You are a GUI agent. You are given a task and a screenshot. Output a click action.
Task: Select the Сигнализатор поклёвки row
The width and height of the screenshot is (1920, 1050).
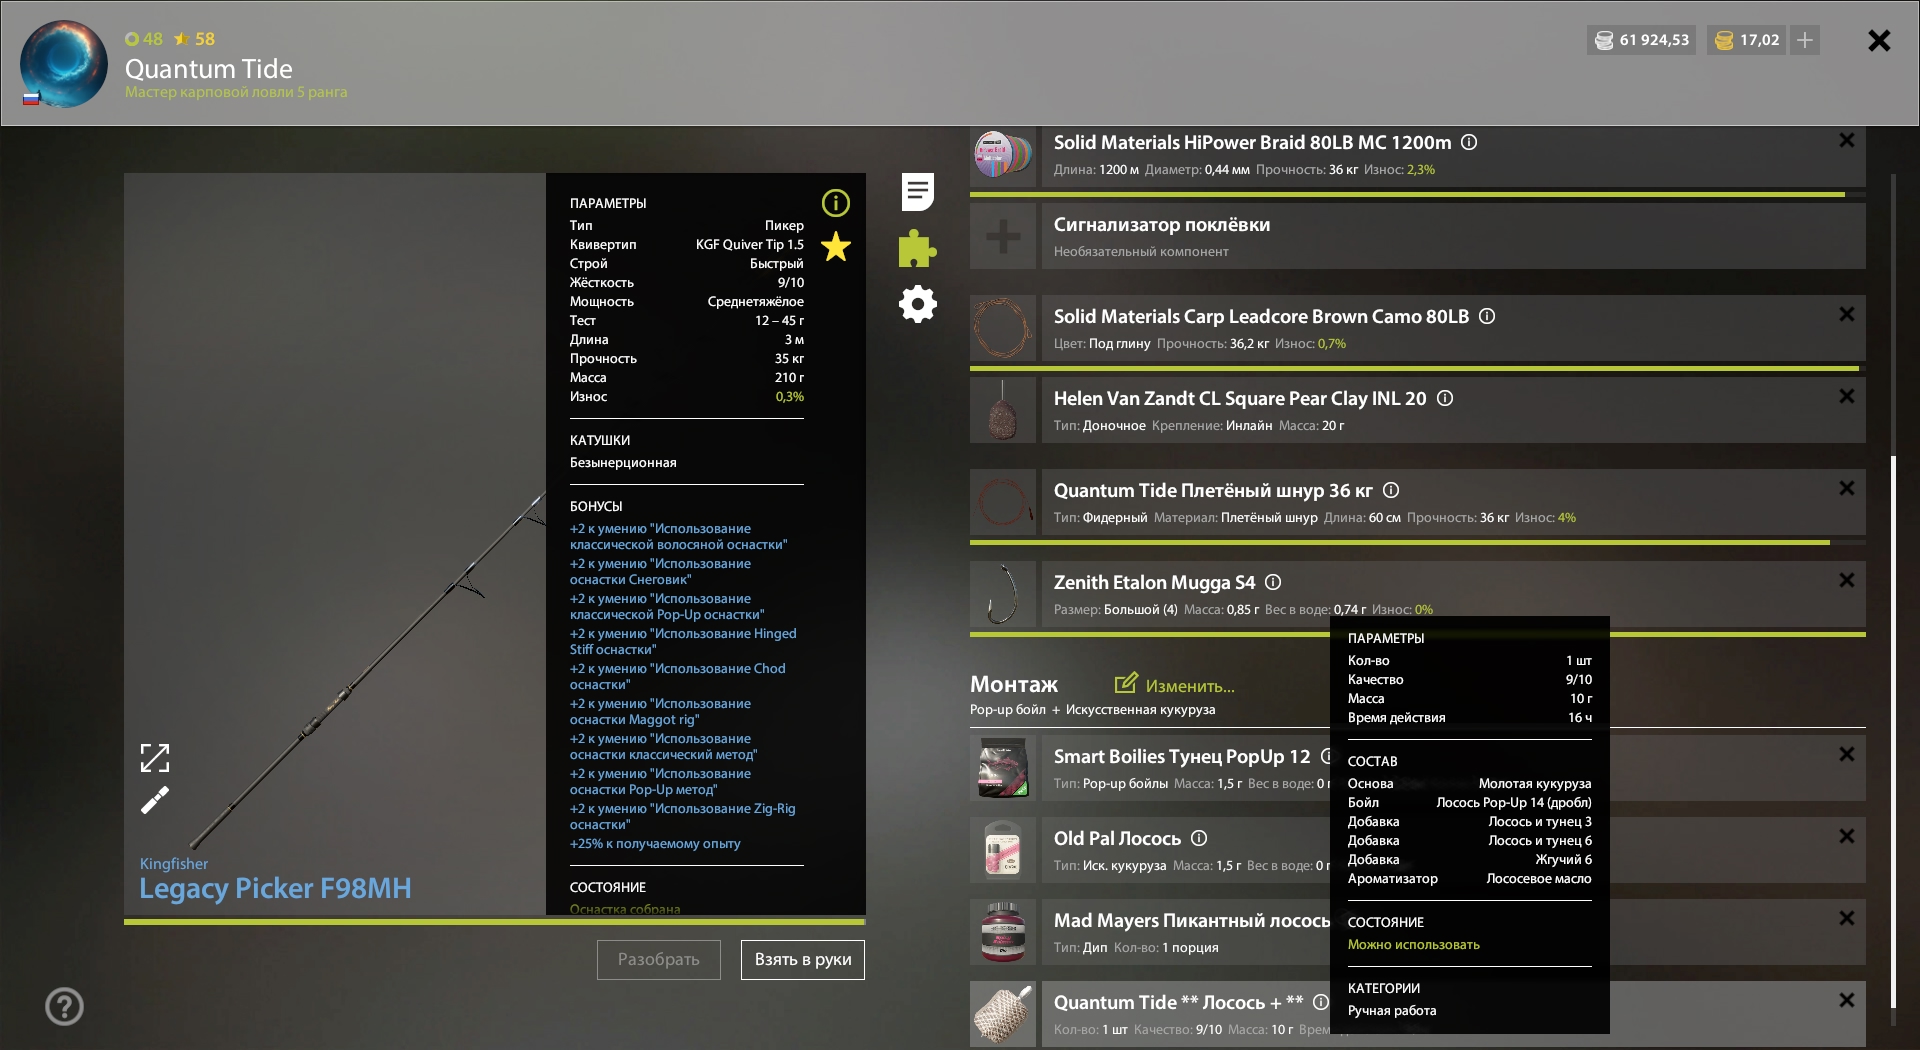point(1453,236)
